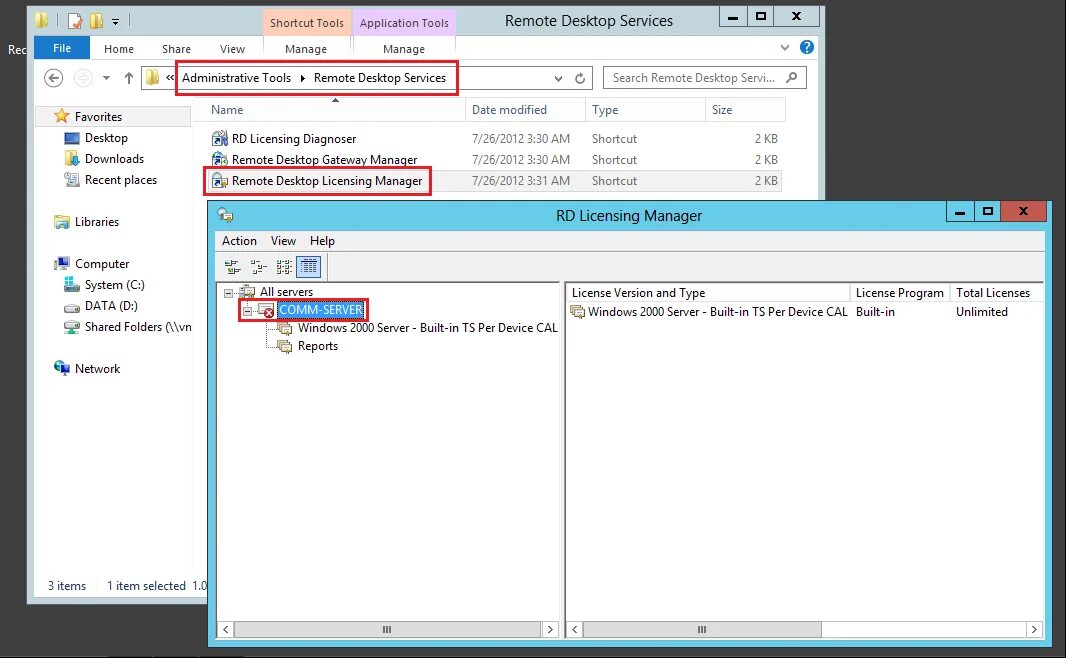Click the License Program column header
Screen dimensions: 1066x658
click(899, 293)
